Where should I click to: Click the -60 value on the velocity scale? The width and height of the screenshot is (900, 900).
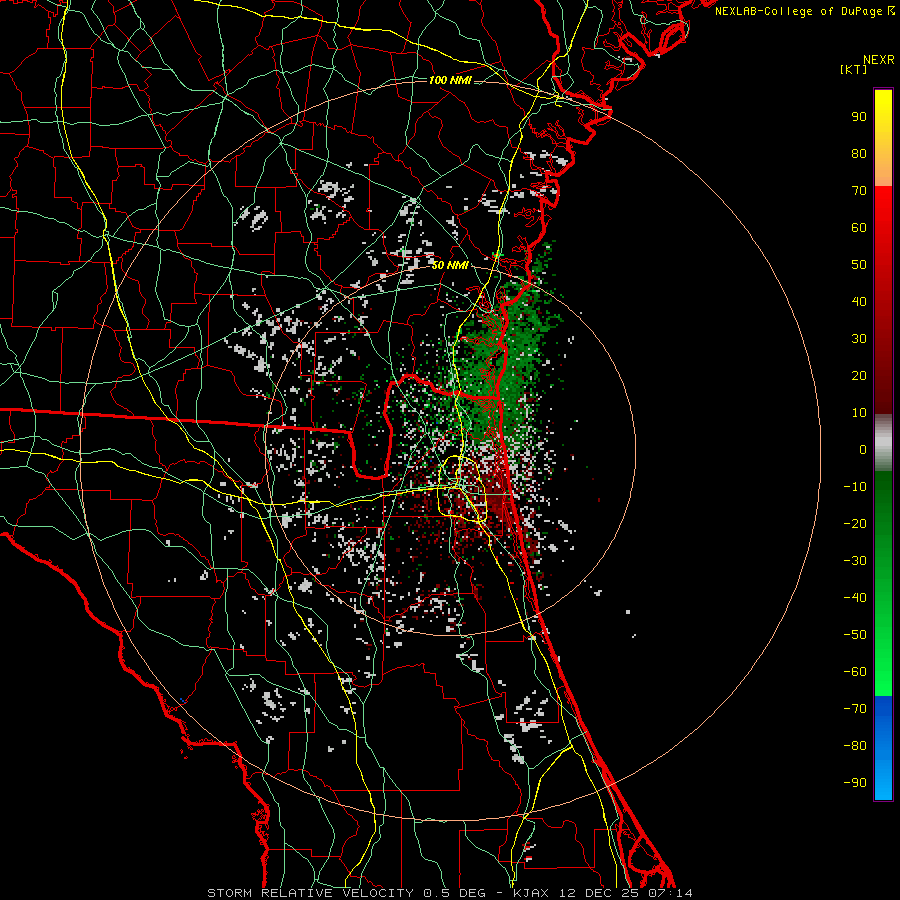point(855,672)
